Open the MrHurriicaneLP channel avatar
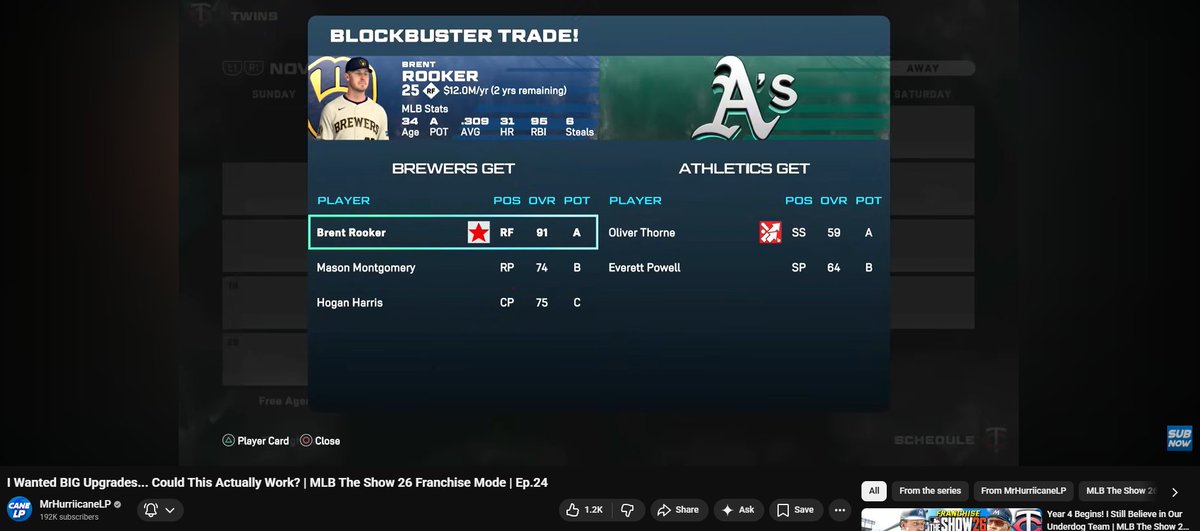This screenshot has width=1200, height=531. (x=20, y=510)
